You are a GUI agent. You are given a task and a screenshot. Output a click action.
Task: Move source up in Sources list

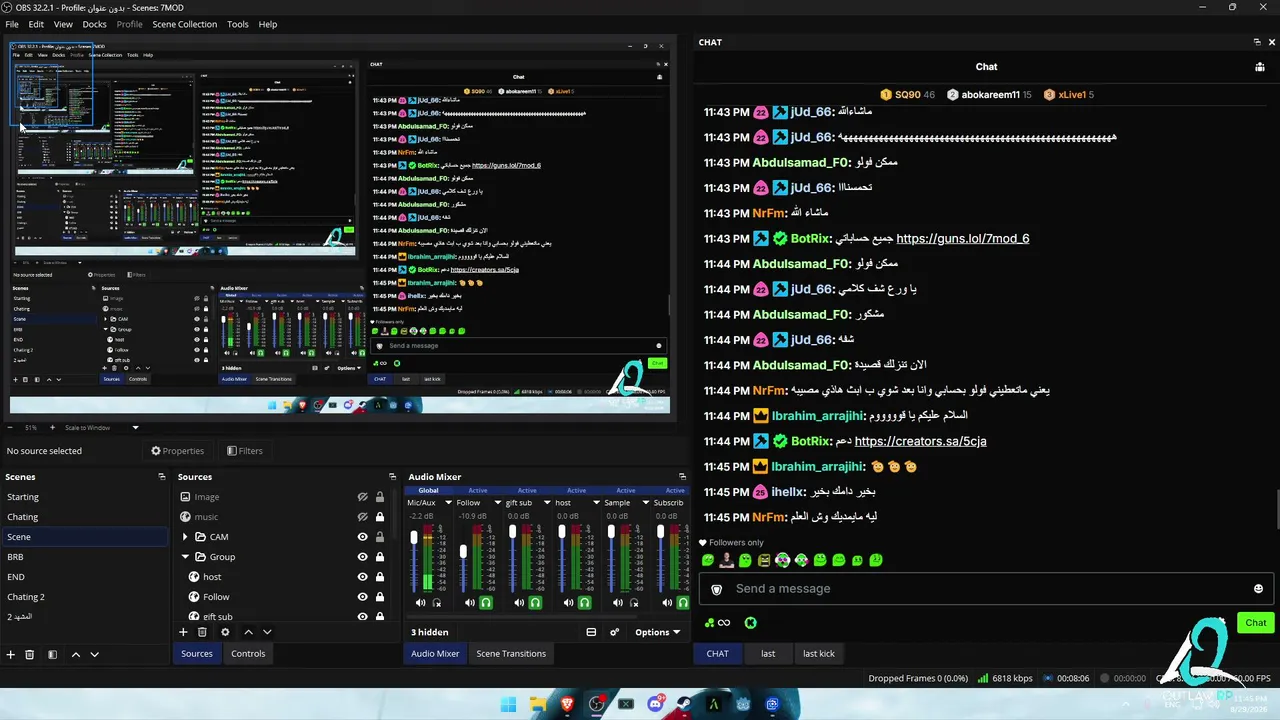[x=249, y=632]
